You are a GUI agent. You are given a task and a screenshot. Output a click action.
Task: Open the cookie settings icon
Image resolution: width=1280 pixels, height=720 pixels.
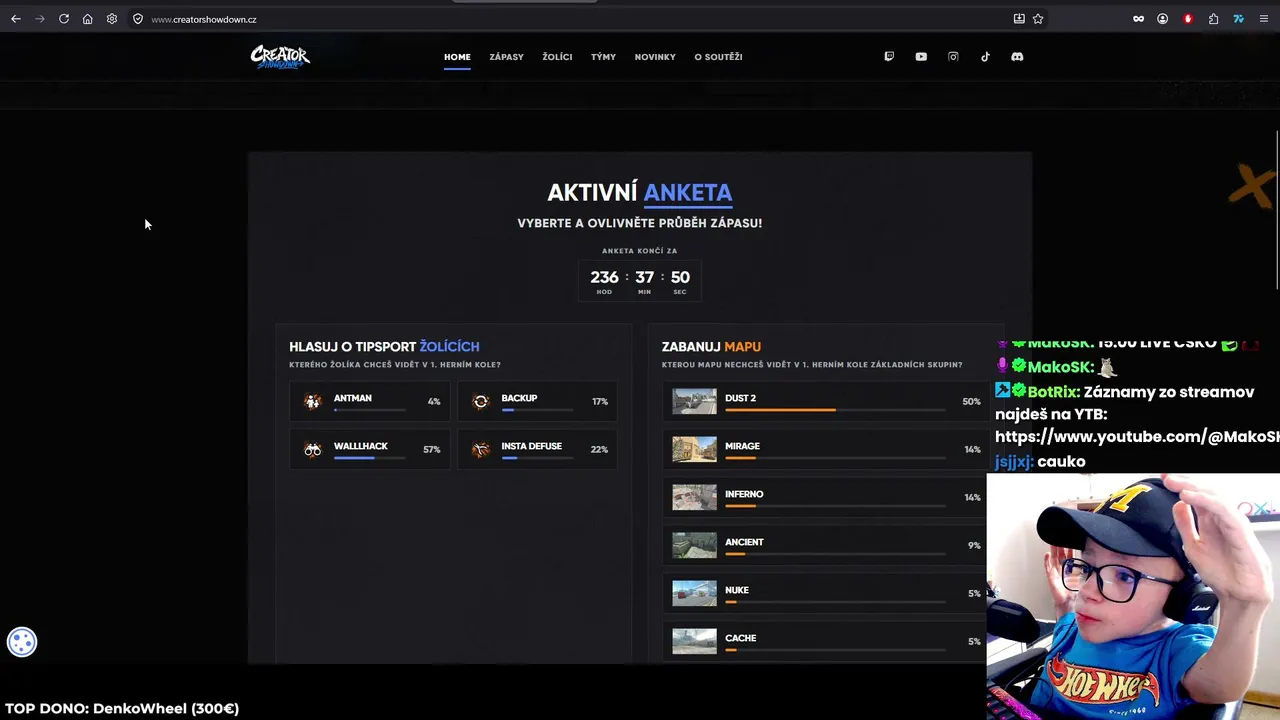22,642
